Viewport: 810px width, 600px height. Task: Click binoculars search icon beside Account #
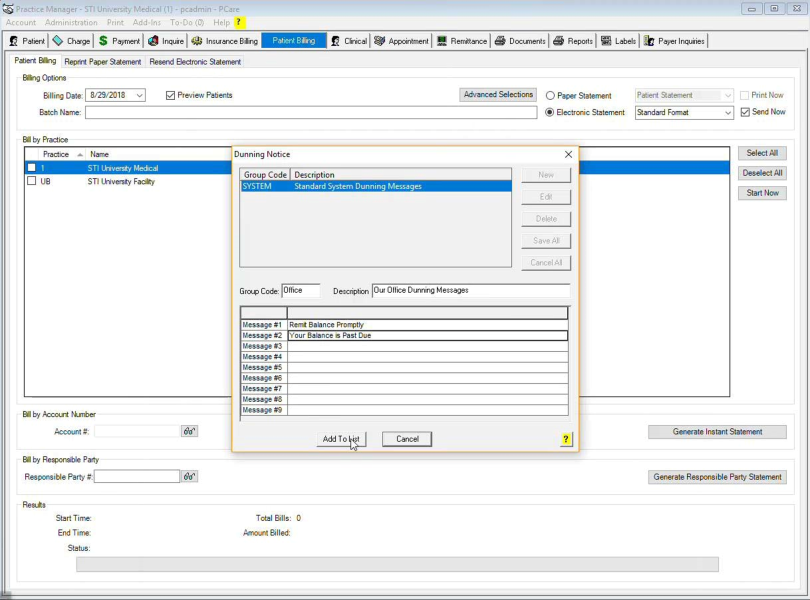click(189, 432)
